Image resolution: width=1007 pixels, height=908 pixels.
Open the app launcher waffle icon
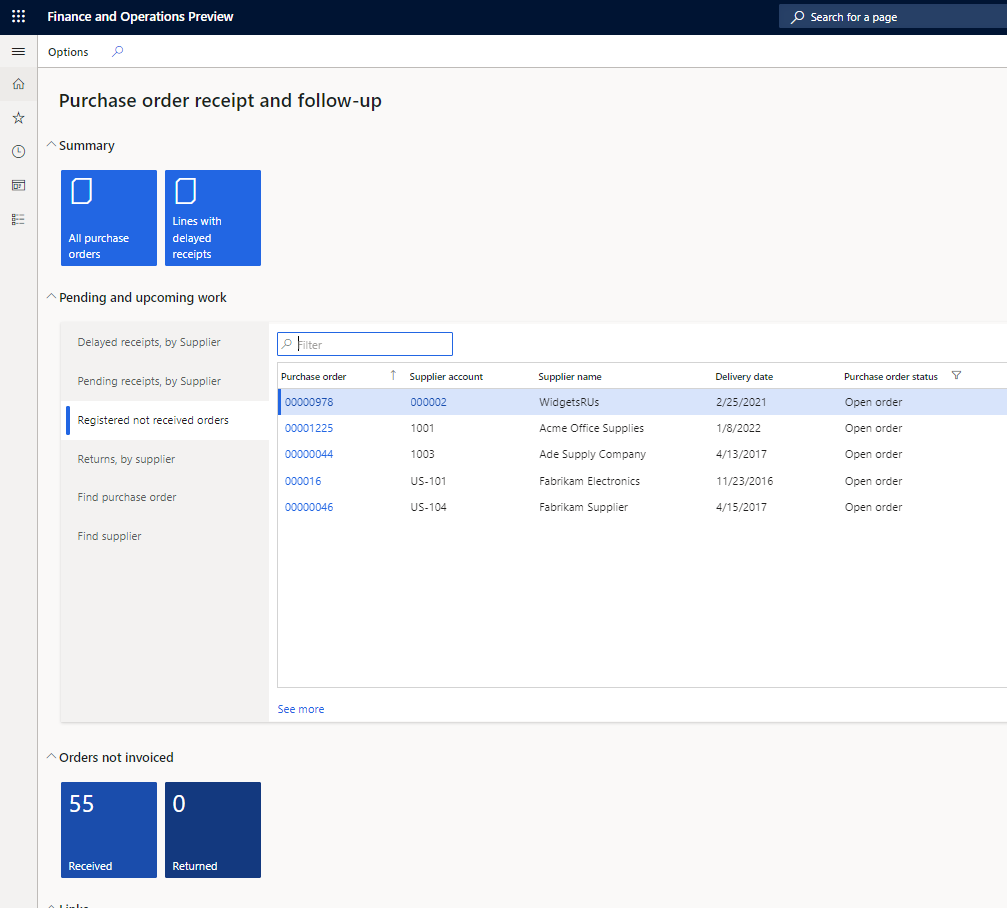[x=19, y=17]
